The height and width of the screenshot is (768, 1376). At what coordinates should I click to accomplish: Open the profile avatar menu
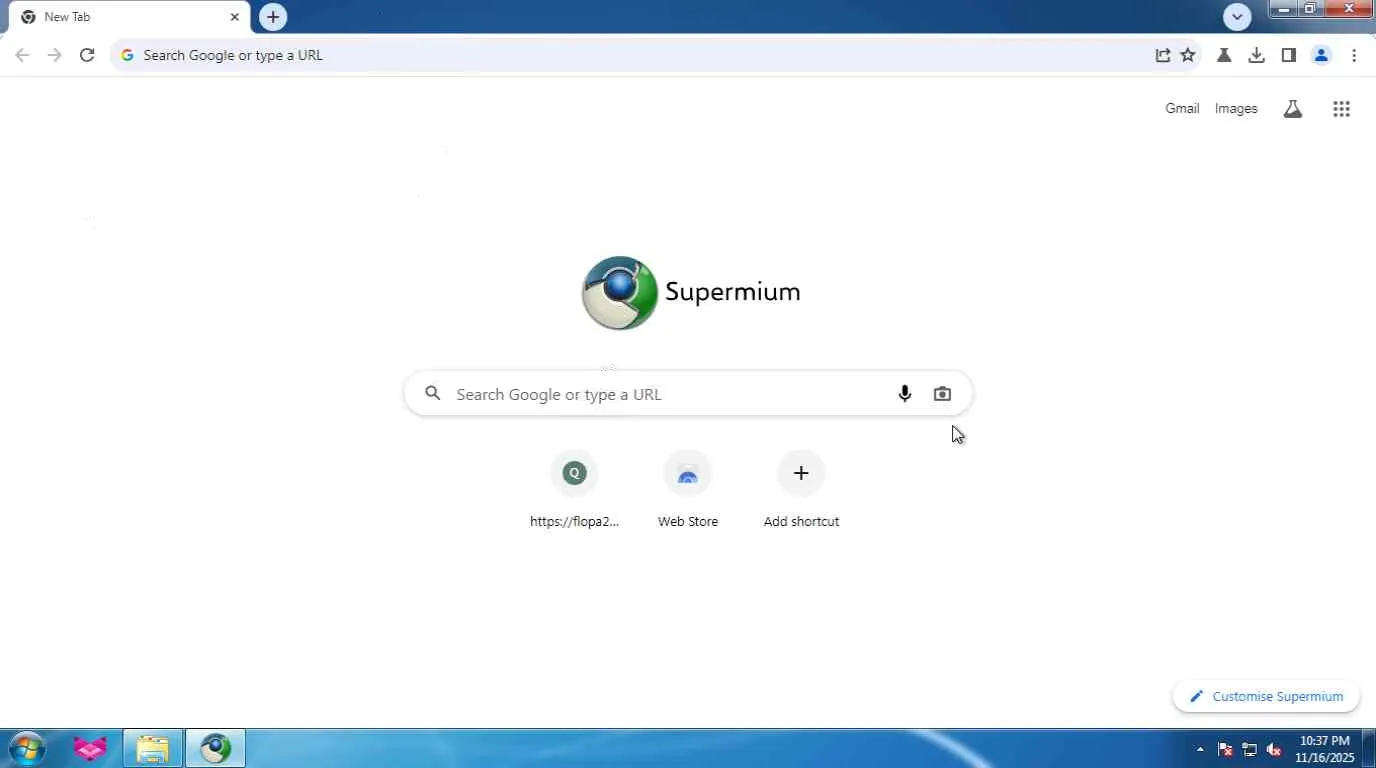pyautogui.click(x=1321, y=56)
